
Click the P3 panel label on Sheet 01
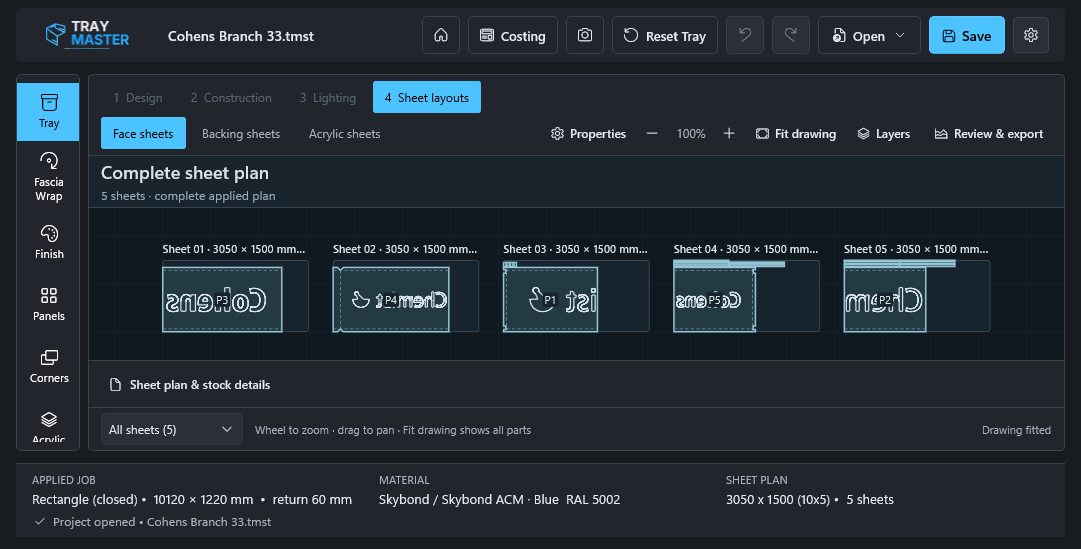pos(222,300)
